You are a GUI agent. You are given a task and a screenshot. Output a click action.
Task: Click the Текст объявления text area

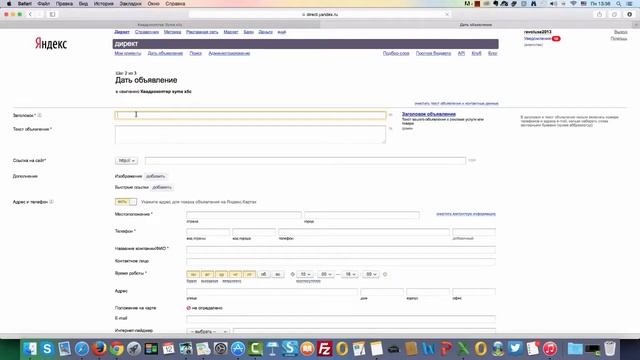[250, 134]
